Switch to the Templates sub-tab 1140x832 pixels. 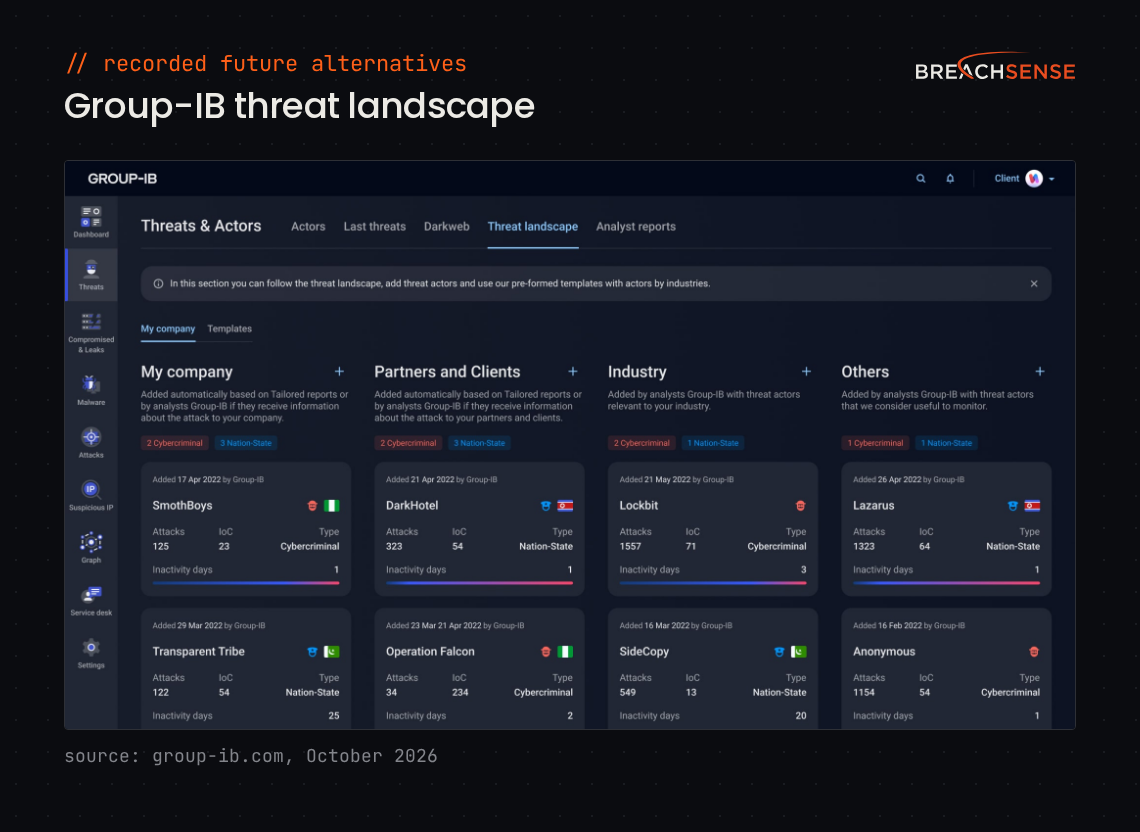pyautogui.click(x=230, y=329)
